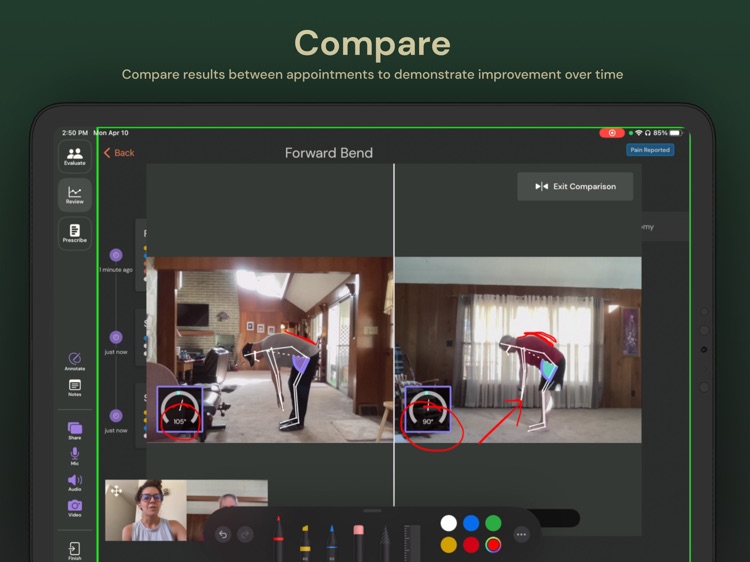Click the 'Forward Bend' title
This screenshot has width=750, height=562.
click(329, 153)
